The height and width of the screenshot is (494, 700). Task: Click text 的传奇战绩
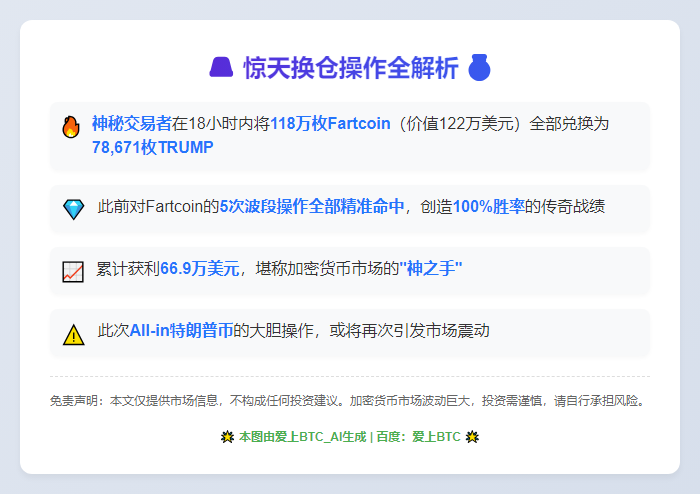click(x=565, y=206)
